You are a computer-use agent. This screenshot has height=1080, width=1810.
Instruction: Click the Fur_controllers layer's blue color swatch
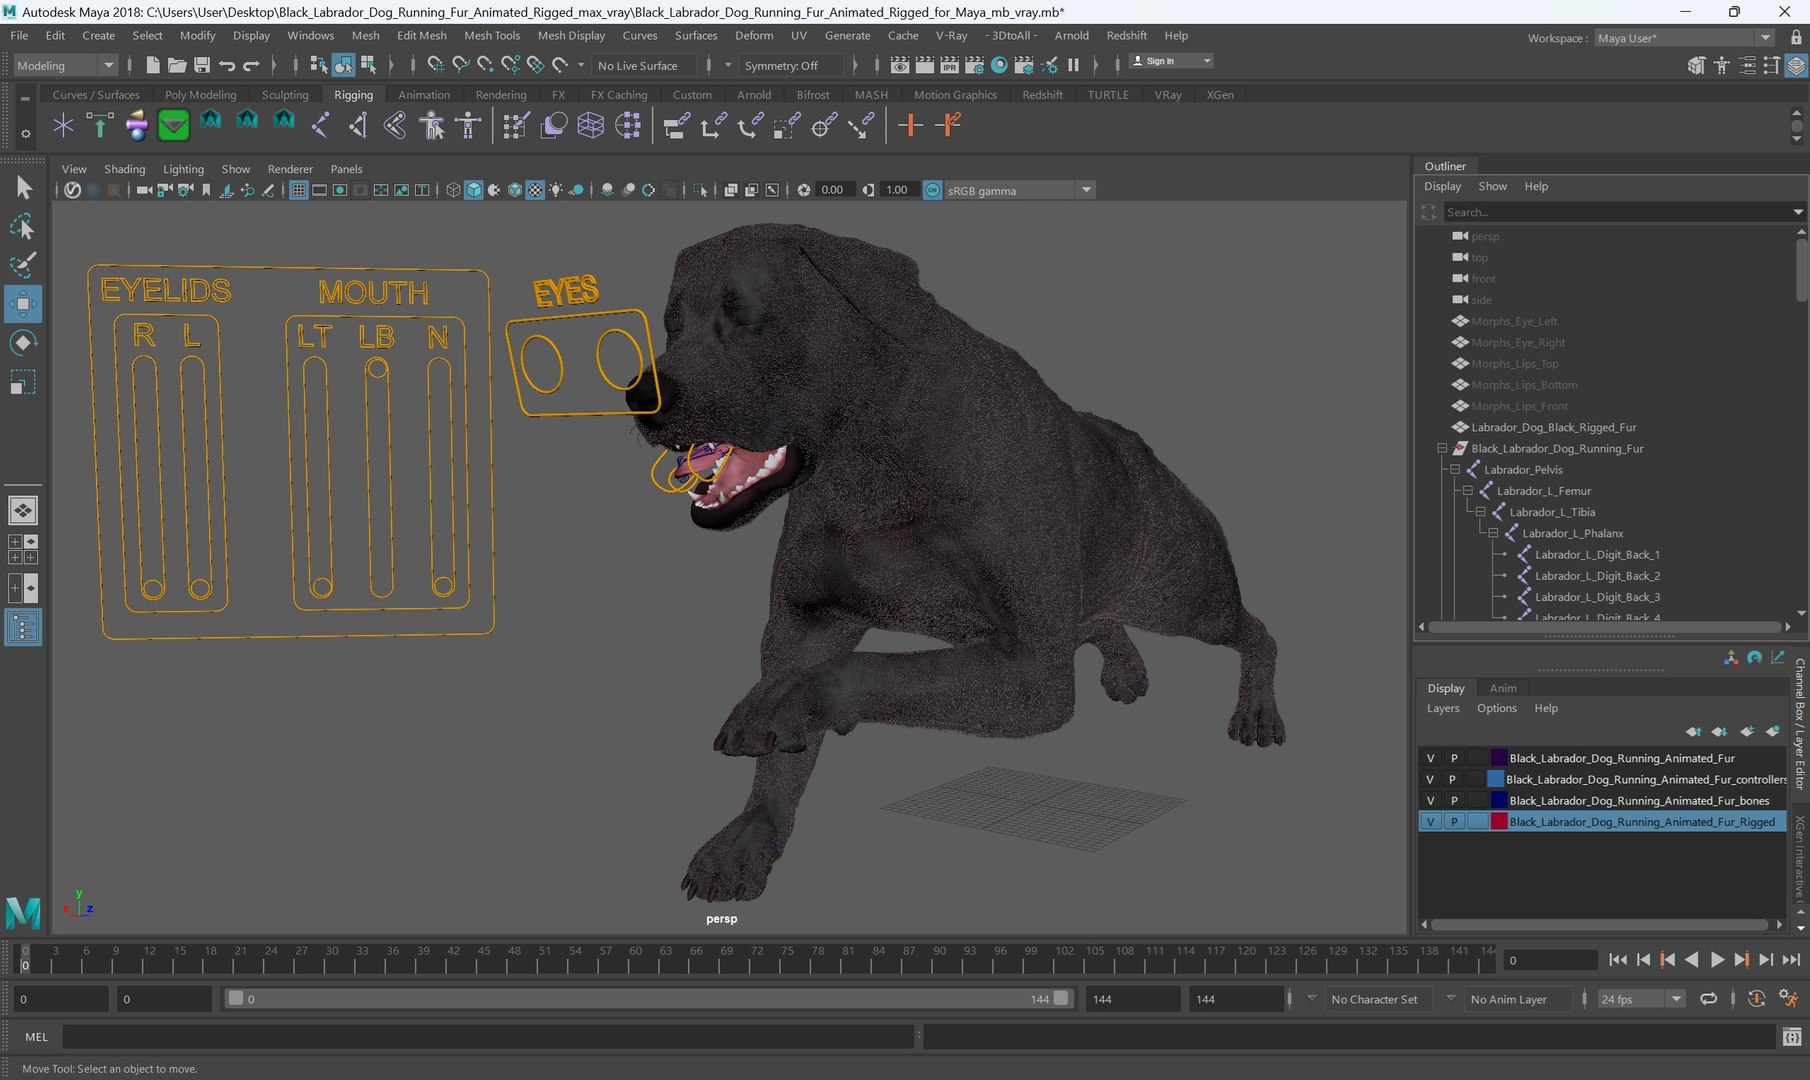click(x=1496, y=779)
